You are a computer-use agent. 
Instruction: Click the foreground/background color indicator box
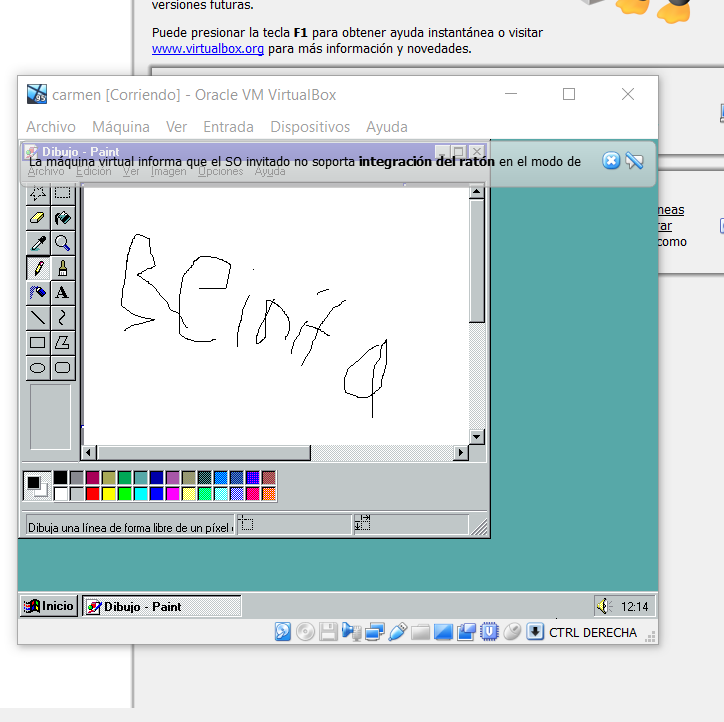pos(37,486)
